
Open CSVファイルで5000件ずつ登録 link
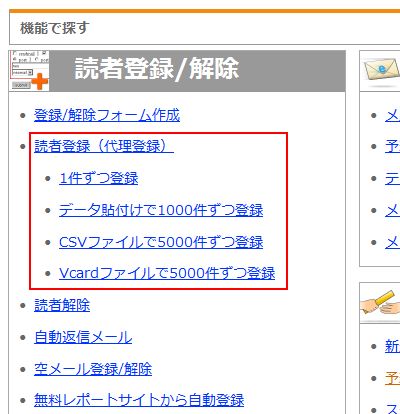[161, 242]
